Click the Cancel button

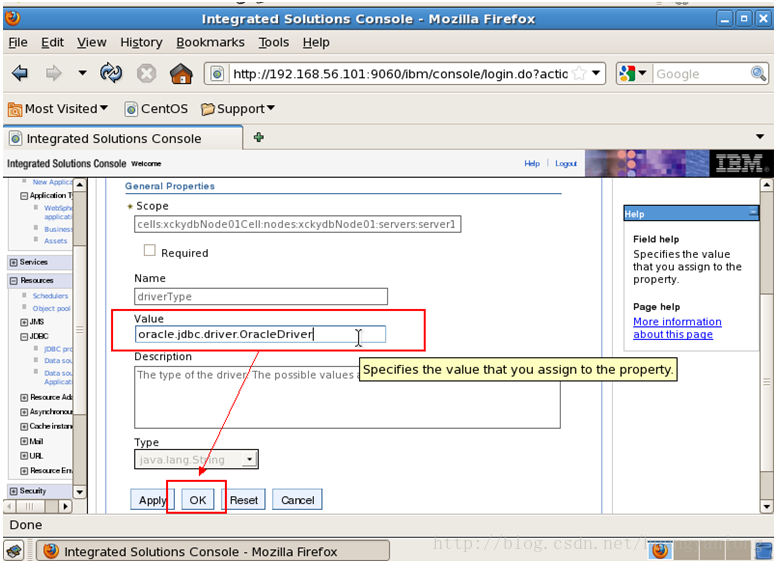click(x=297, y=500)
